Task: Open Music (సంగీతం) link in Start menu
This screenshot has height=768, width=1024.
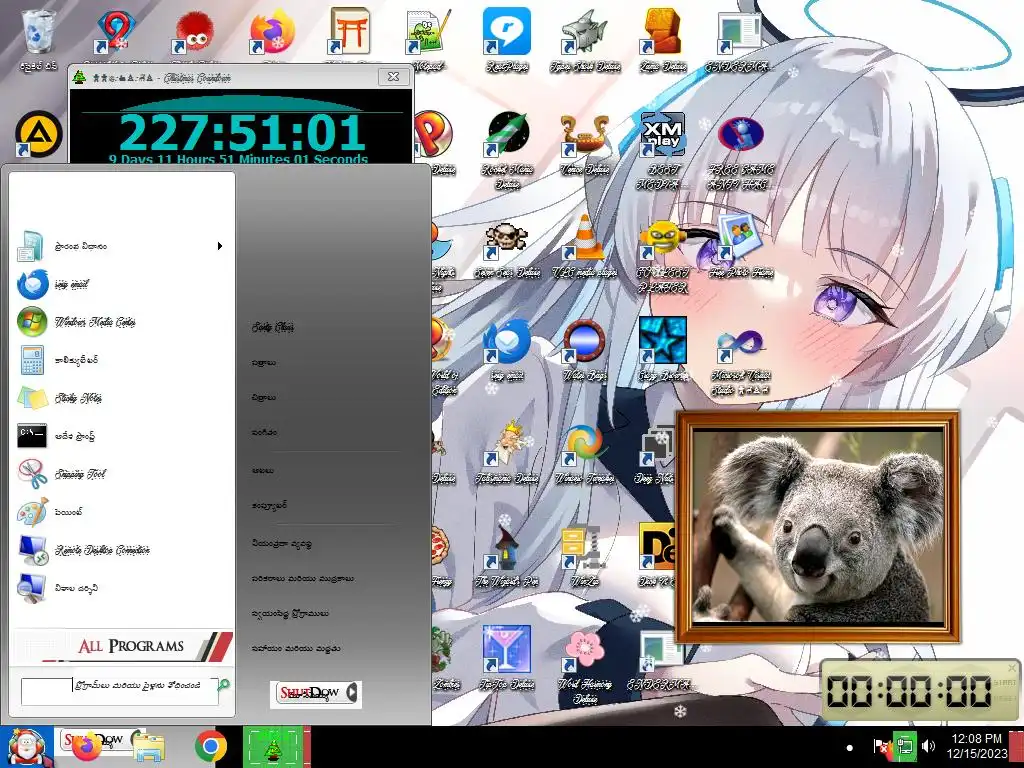Action: click(x=264, y=432)
